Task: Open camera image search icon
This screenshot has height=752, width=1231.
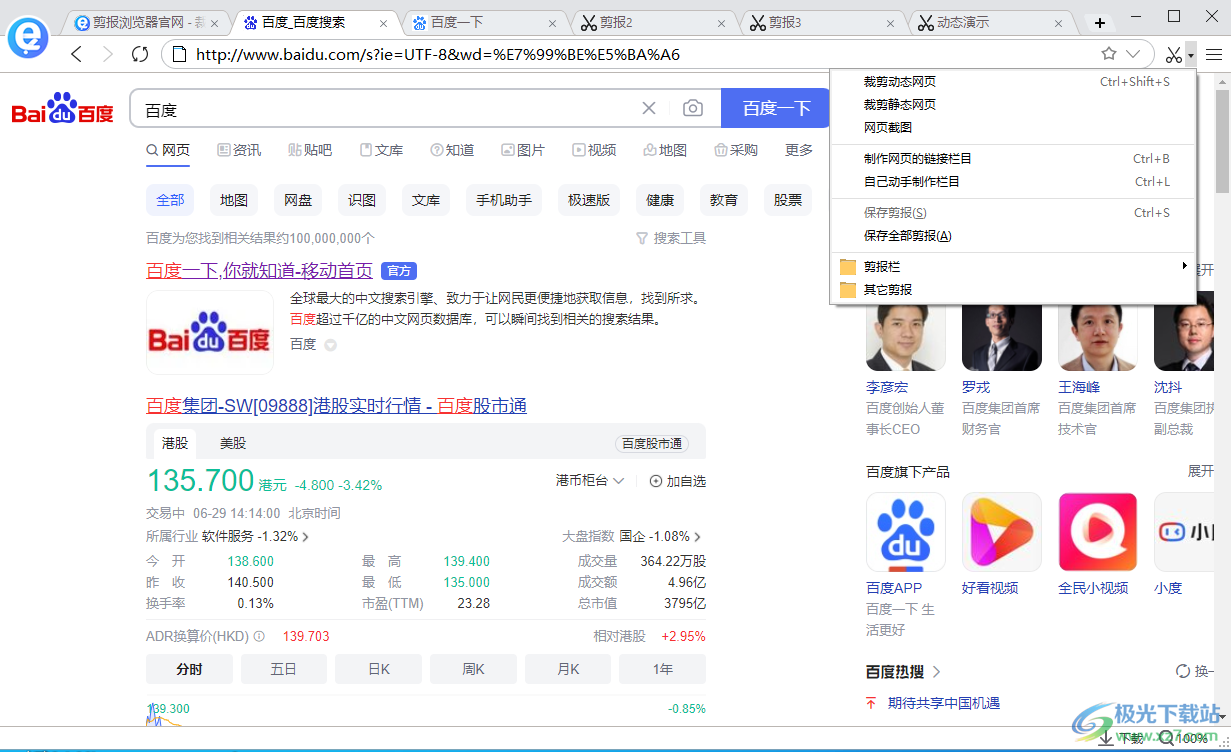Action: tap(693, 108)
